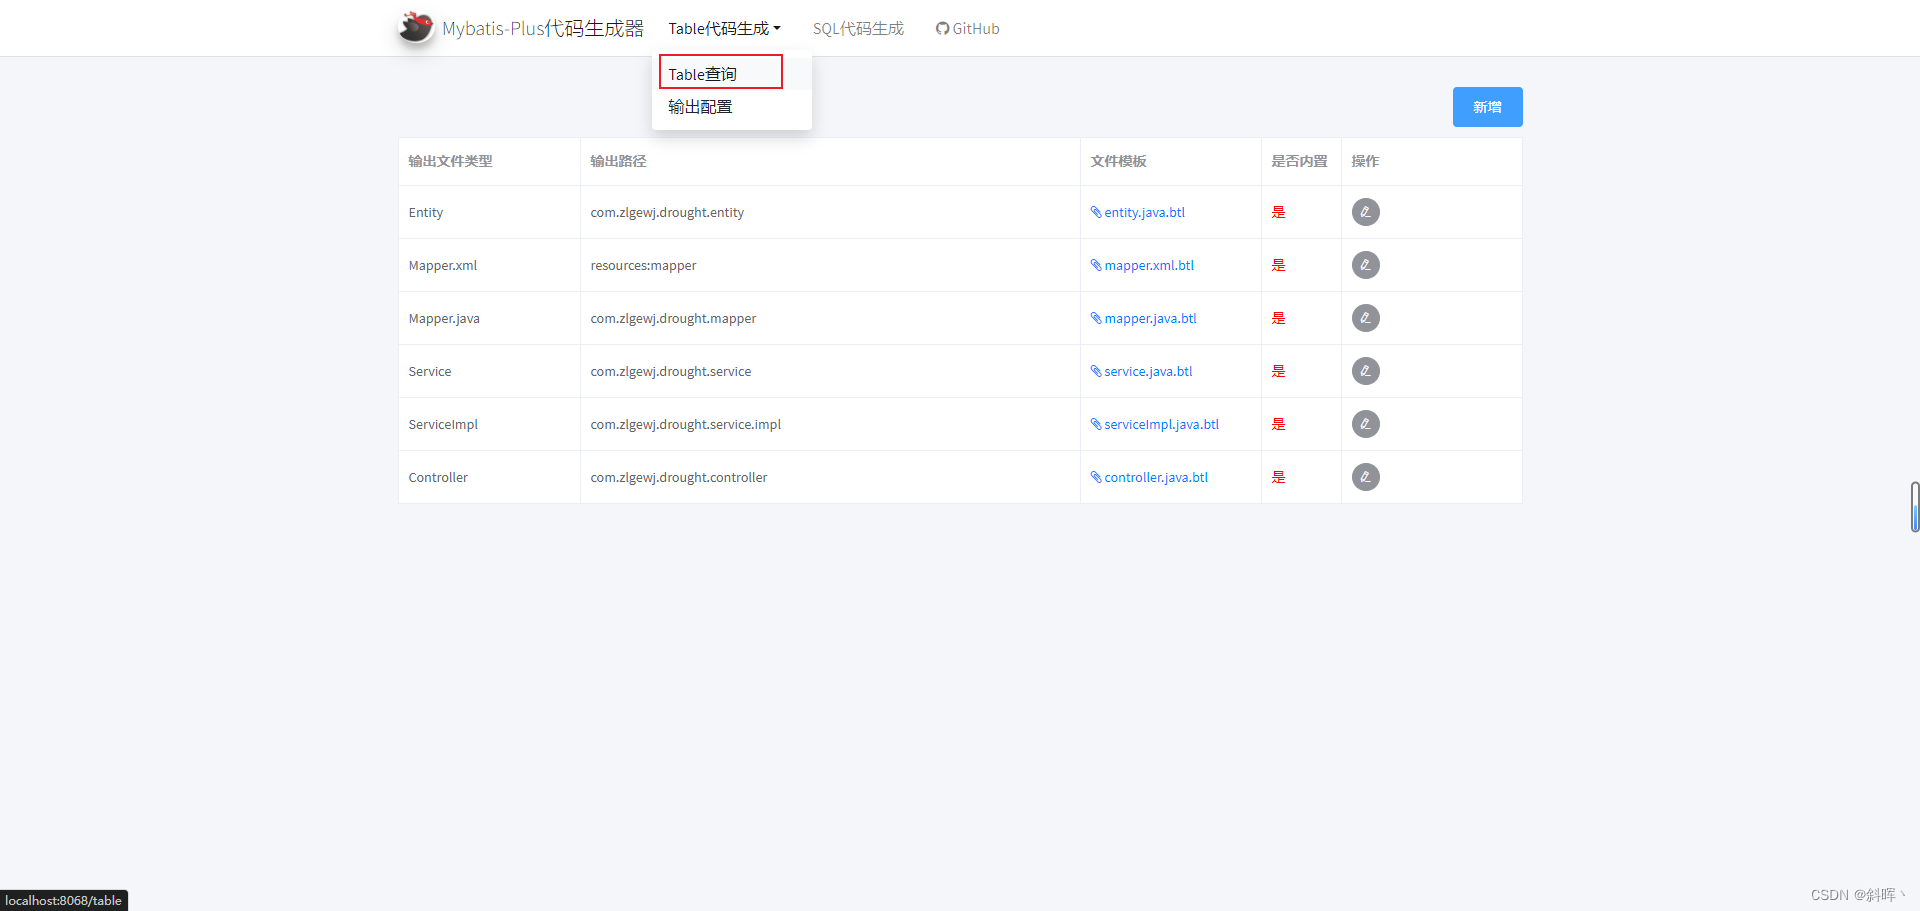
Task: Click the Mybatis-Plus bird logo
Action: point(415,27)
